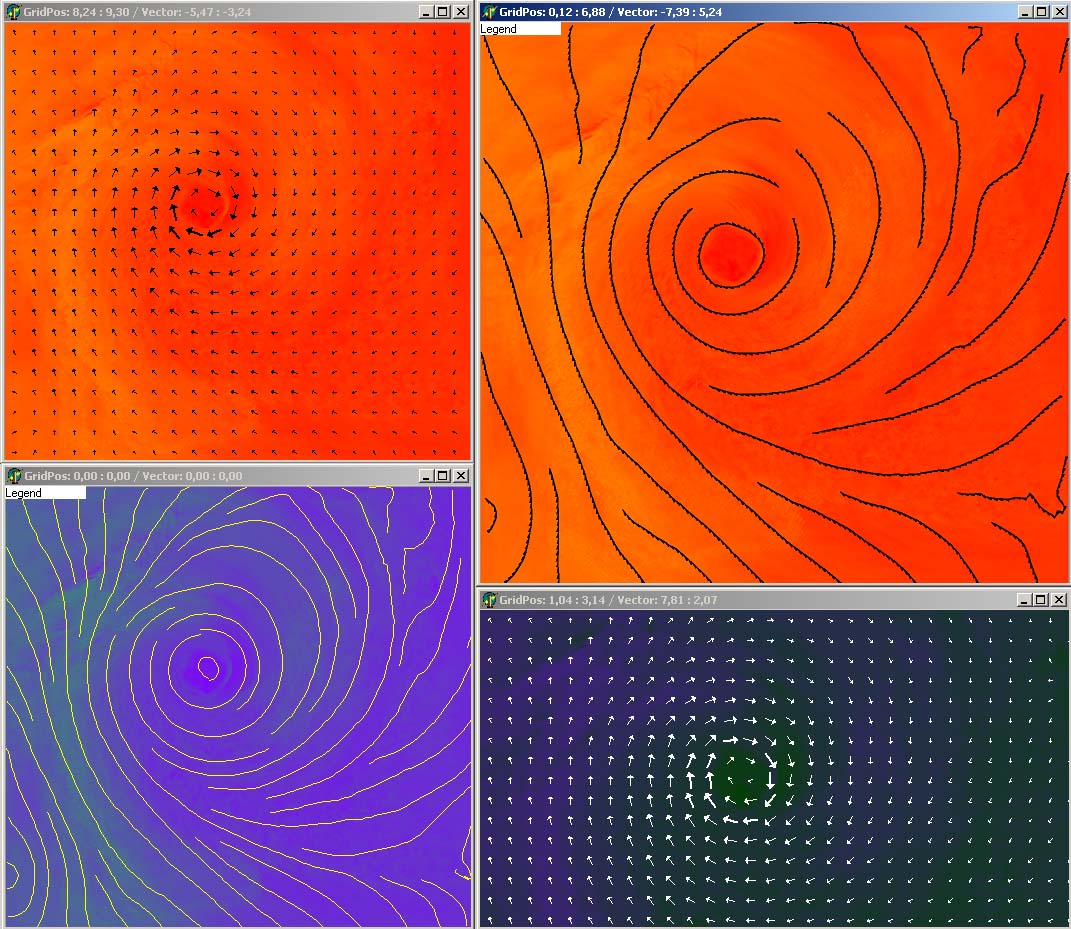Close the dark white-arrow vector window
1071x929 pixels.
click(x=1058, y=600)
